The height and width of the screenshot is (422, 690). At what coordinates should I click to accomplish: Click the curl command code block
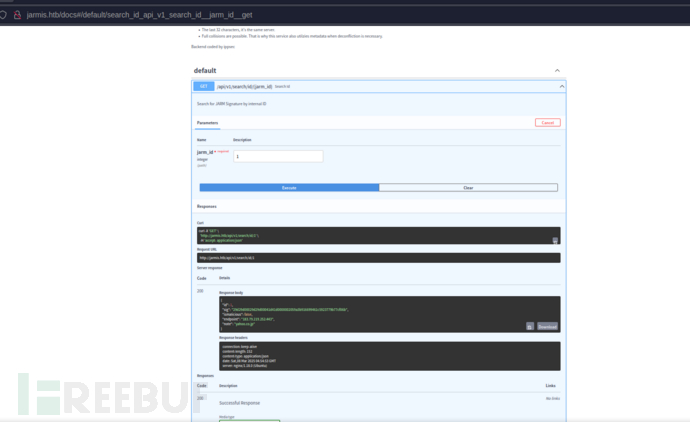[378, 235]
